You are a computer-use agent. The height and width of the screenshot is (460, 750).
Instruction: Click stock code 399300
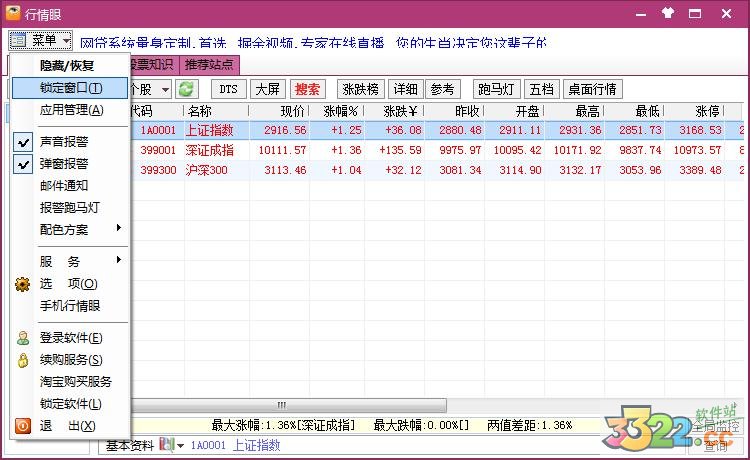pyautogui.click(x=158, y=170)
